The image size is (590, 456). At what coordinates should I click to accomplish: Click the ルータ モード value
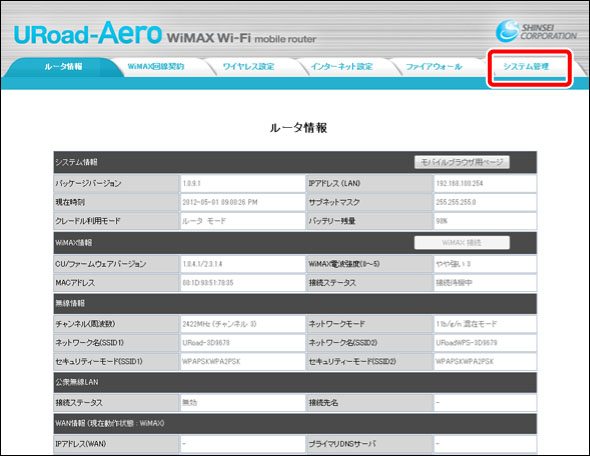pos(204,221)
